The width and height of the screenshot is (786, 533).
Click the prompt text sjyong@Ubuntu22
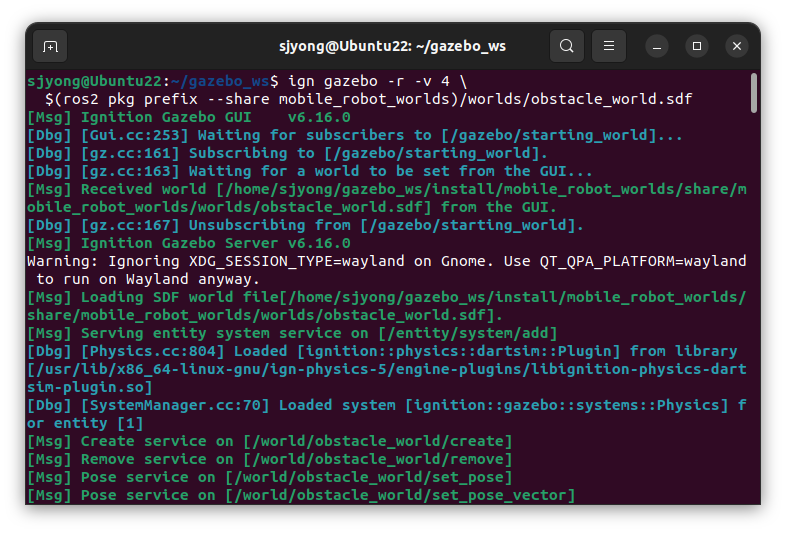point(95,81)
